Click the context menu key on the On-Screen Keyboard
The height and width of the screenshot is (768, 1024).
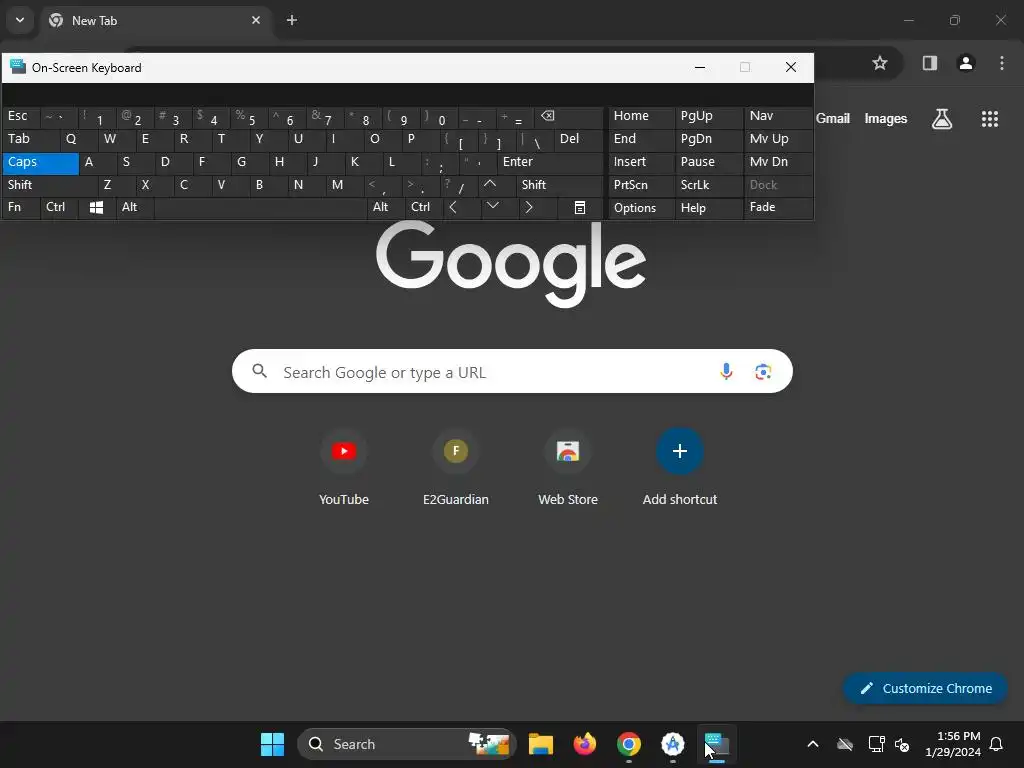(x=579, y=208)
